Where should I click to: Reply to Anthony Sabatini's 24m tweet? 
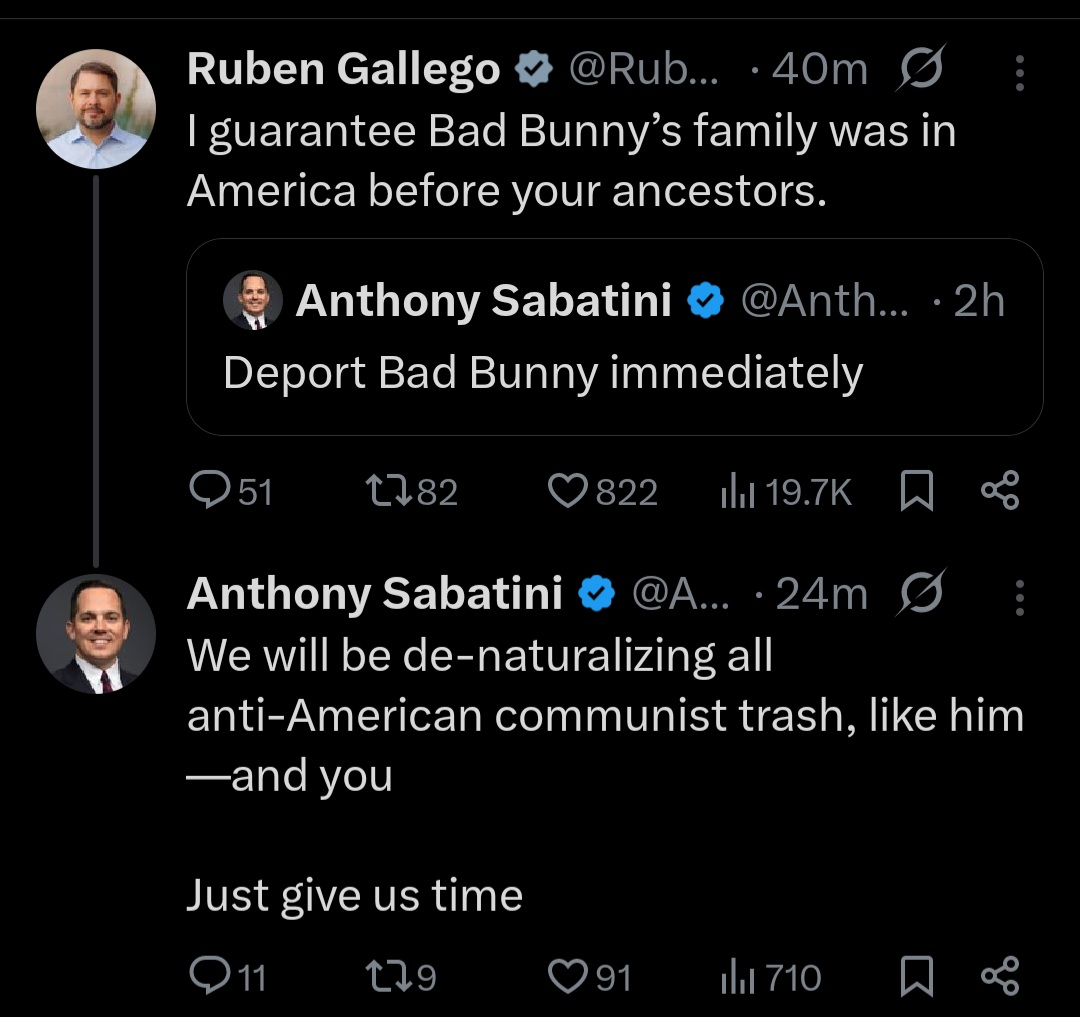tap(208, 976)
